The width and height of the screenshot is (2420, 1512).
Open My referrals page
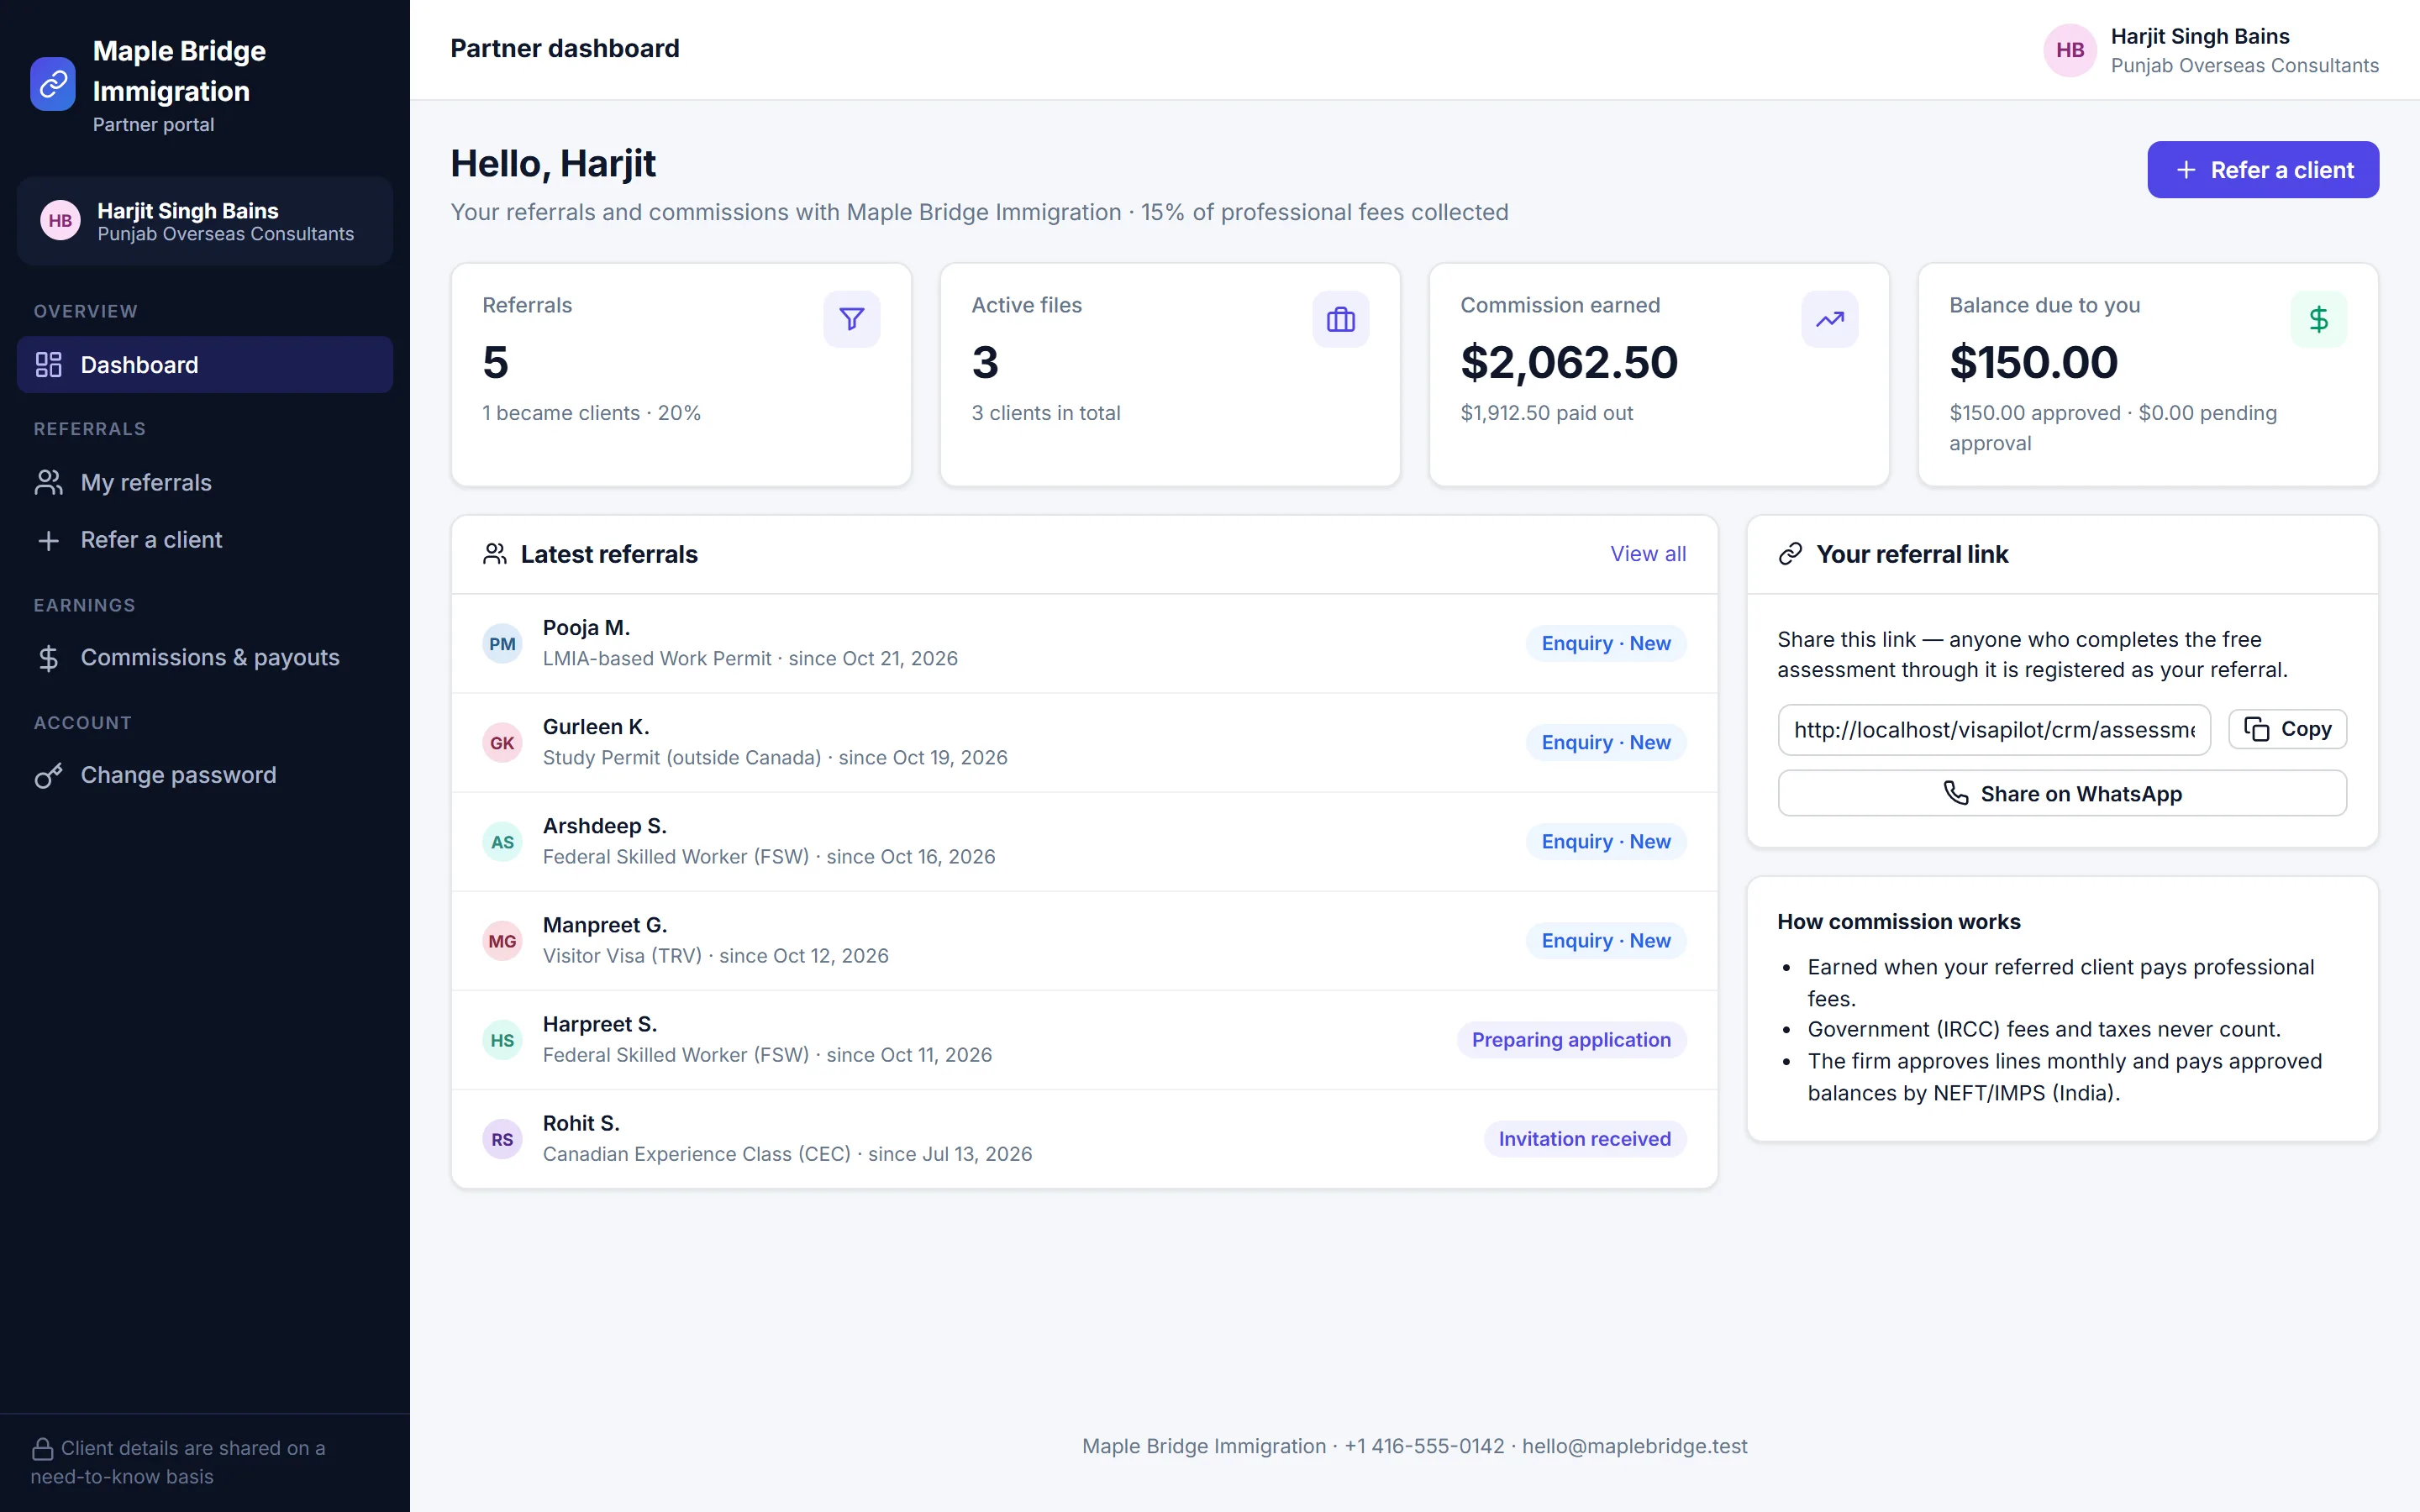pos(205,483)
